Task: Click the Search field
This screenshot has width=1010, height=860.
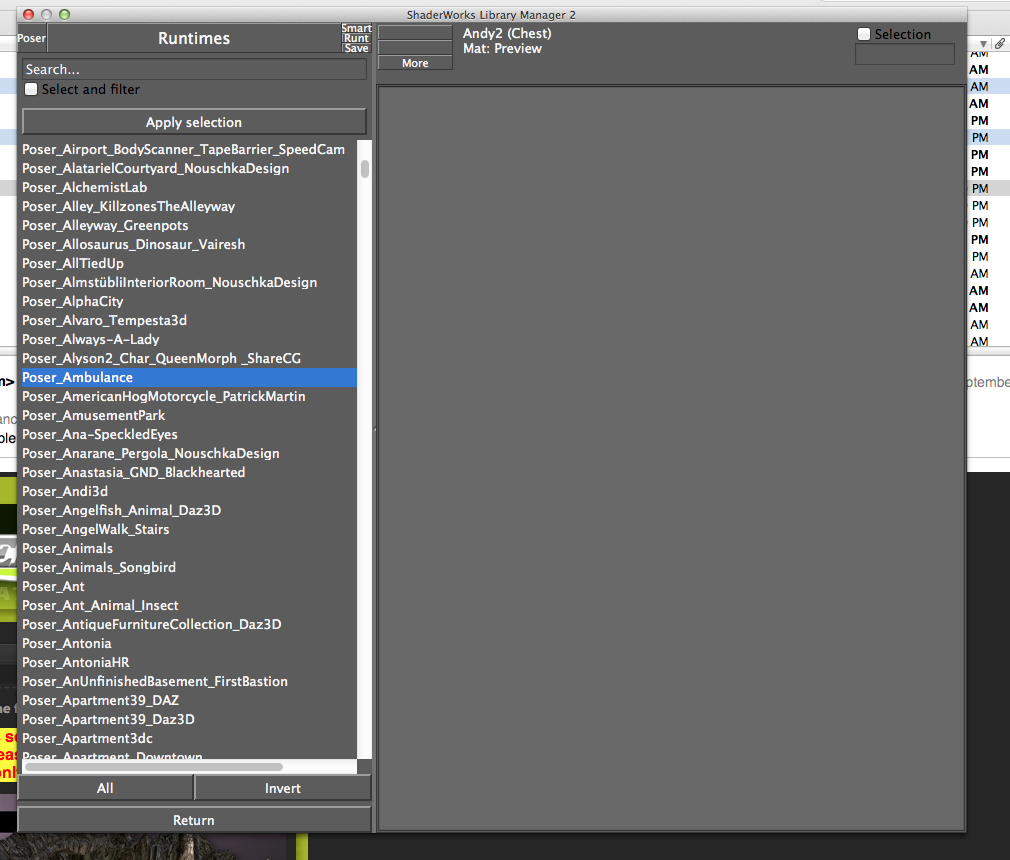Action: [x=194, y=69]
